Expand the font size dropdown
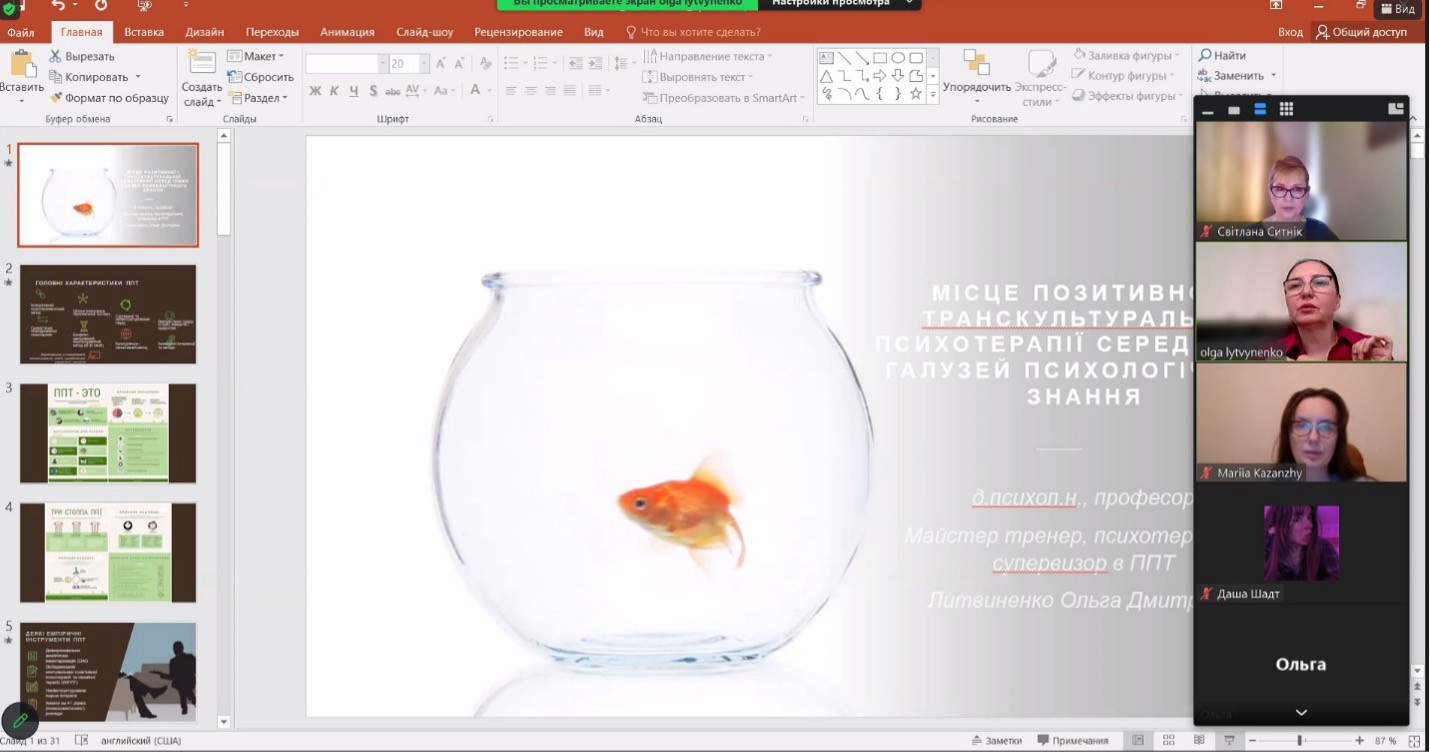This screenshot has width=1430, height=754. 424,64
